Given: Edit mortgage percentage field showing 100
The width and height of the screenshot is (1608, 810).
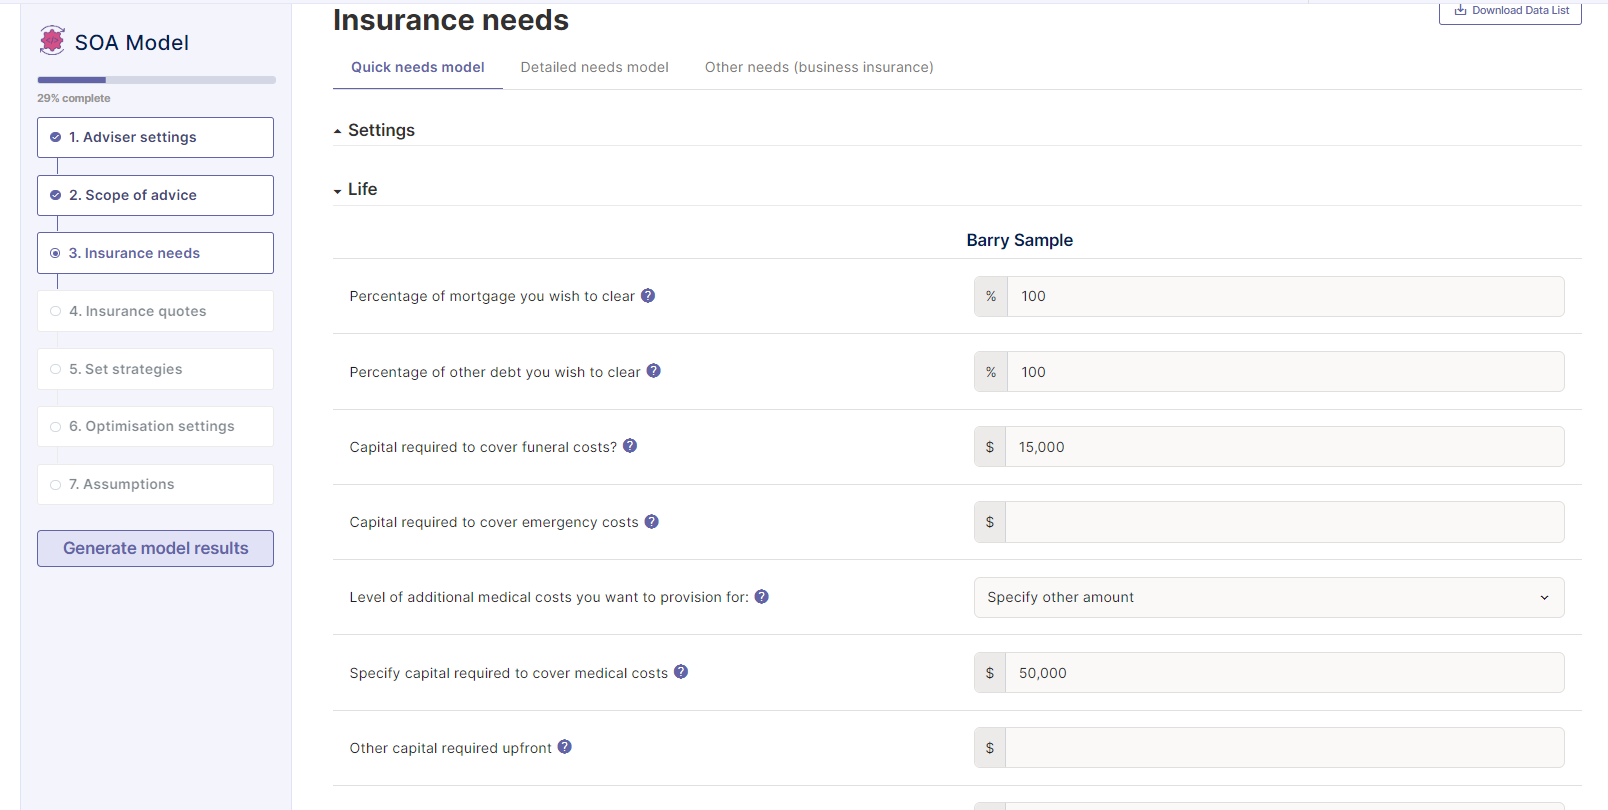Looking at the screenshot, I should [1285, 296].
